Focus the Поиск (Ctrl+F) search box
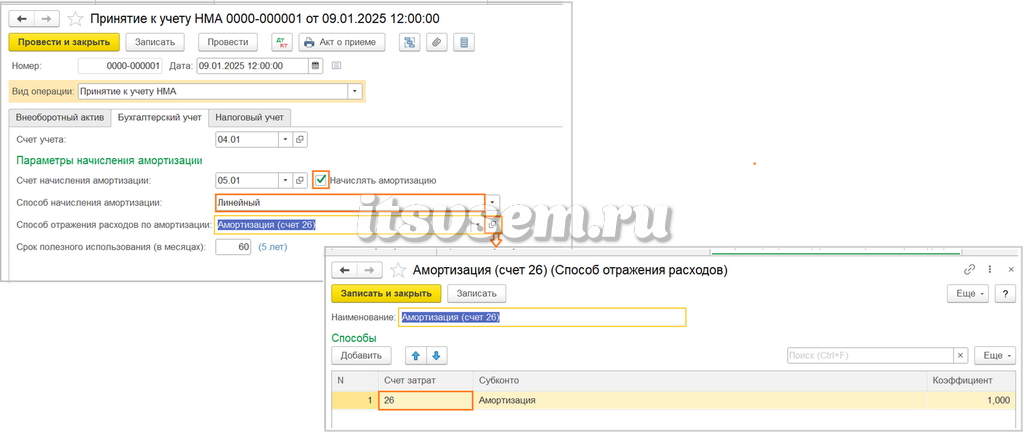Screen dimensions: 1024x433 (870, 355)
